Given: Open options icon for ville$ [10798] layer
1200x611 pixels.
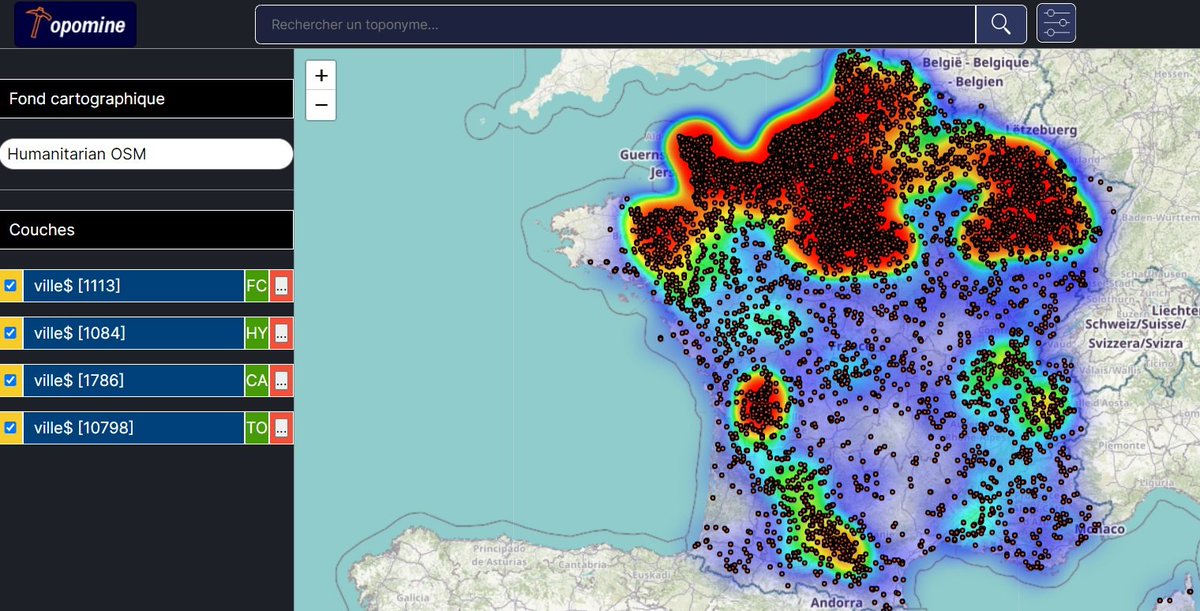Looking at the screenshot, I should click(281, 427).
